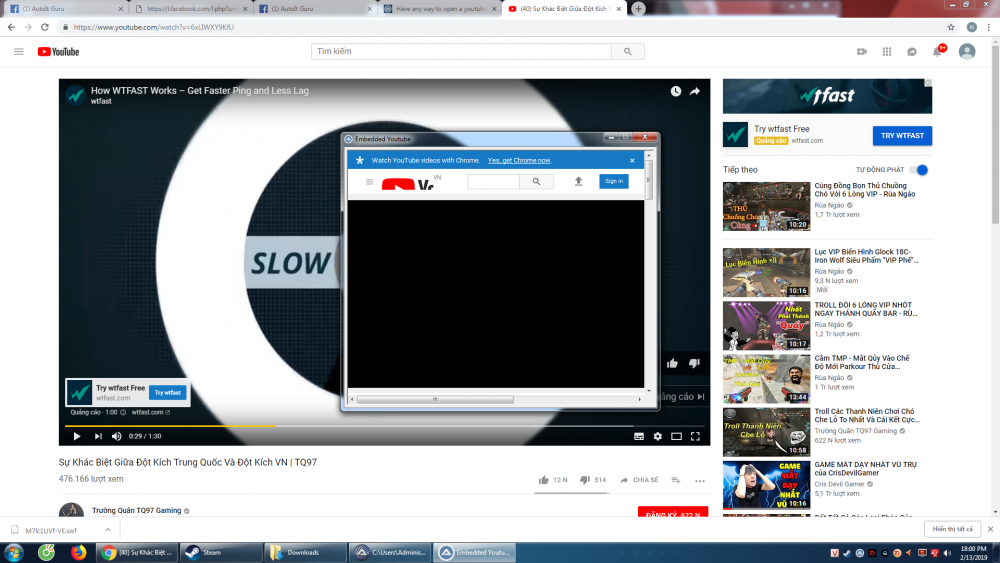This screenshot has height=563, width=1000.
Task: Open hamburger menu in Embedded Youtube window
Action: (x=369, y=182)
